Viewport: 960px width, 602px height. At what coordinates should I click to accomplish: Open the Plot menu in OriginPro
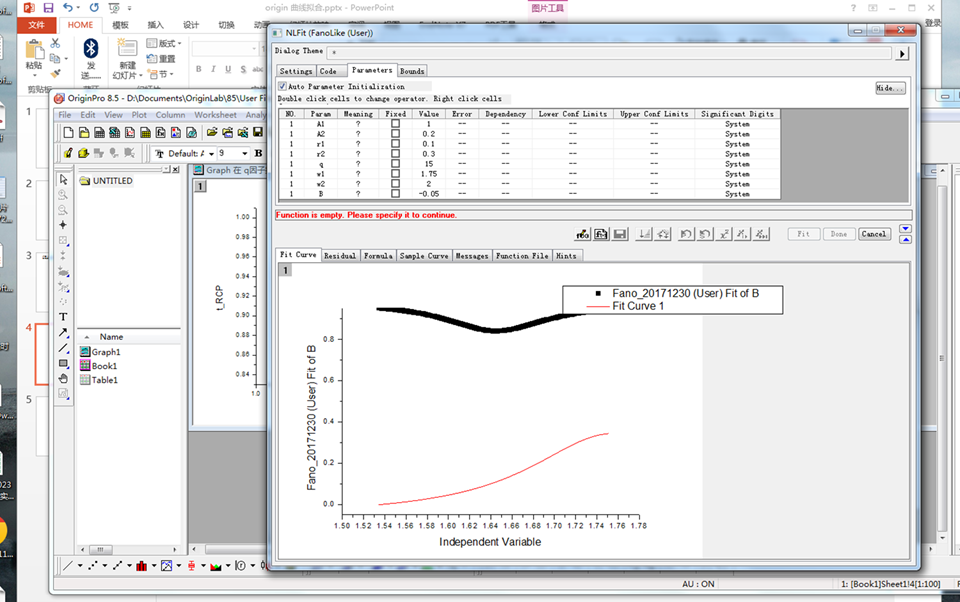coord(139,115)
